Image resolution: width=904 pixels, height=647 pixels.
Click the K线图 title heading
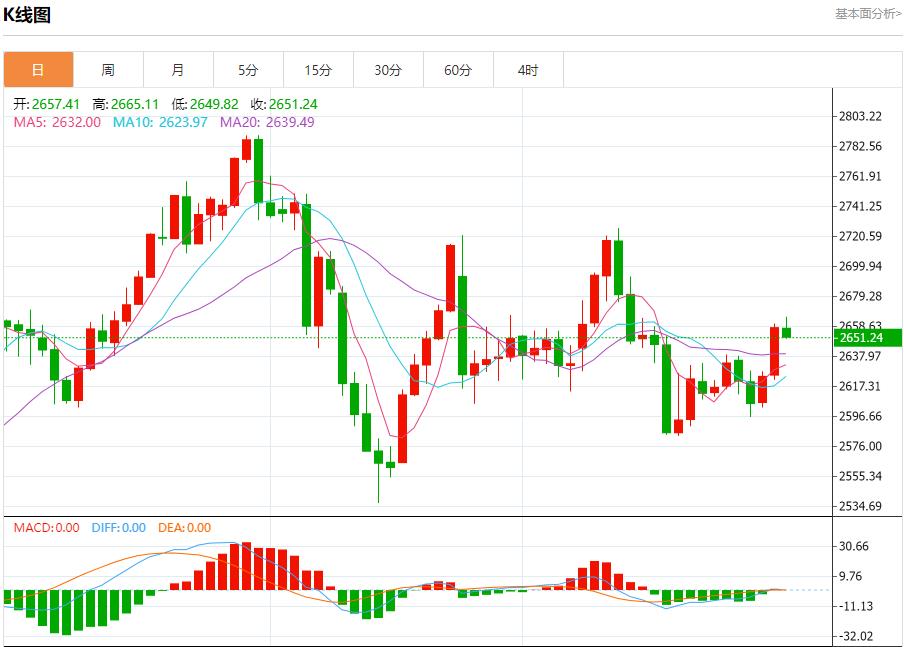[27, 14]
